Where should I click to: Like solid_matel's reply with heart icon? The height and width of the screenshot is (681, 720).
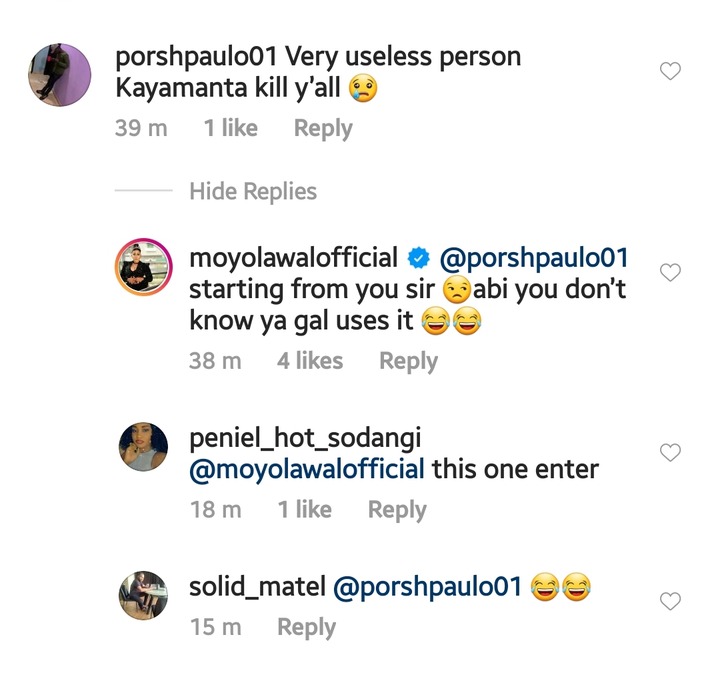point(671,600)
